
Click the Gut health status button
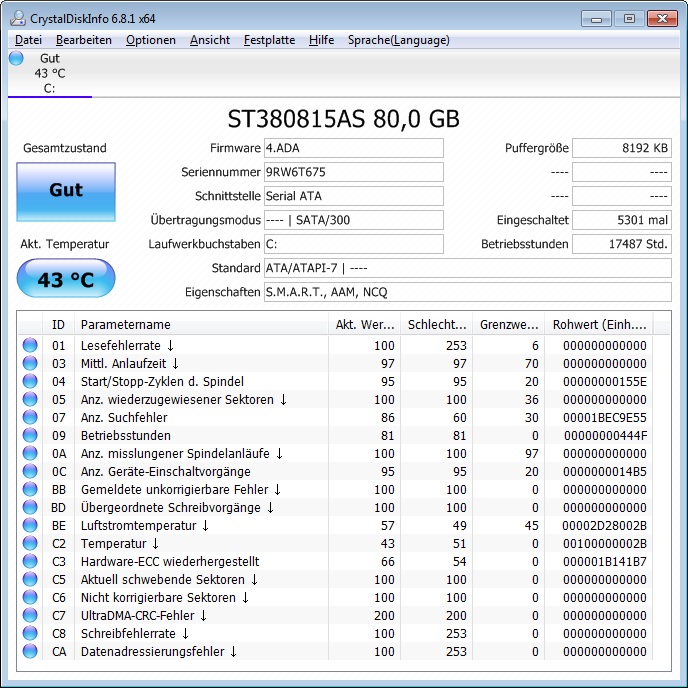[x=66, y=192]
